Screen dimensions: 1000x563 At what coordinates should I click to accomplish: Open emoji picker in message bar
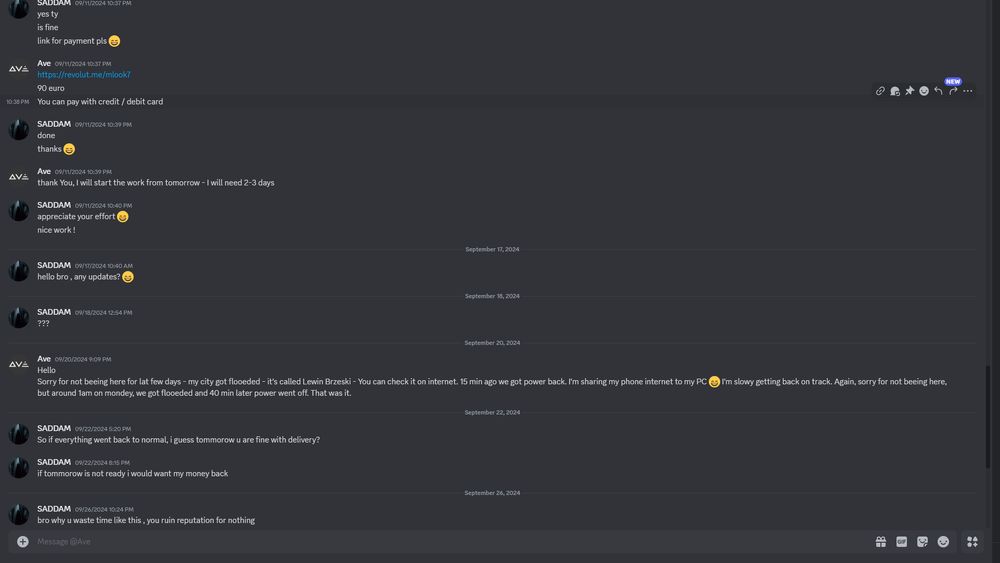click(x=943, y=542)
